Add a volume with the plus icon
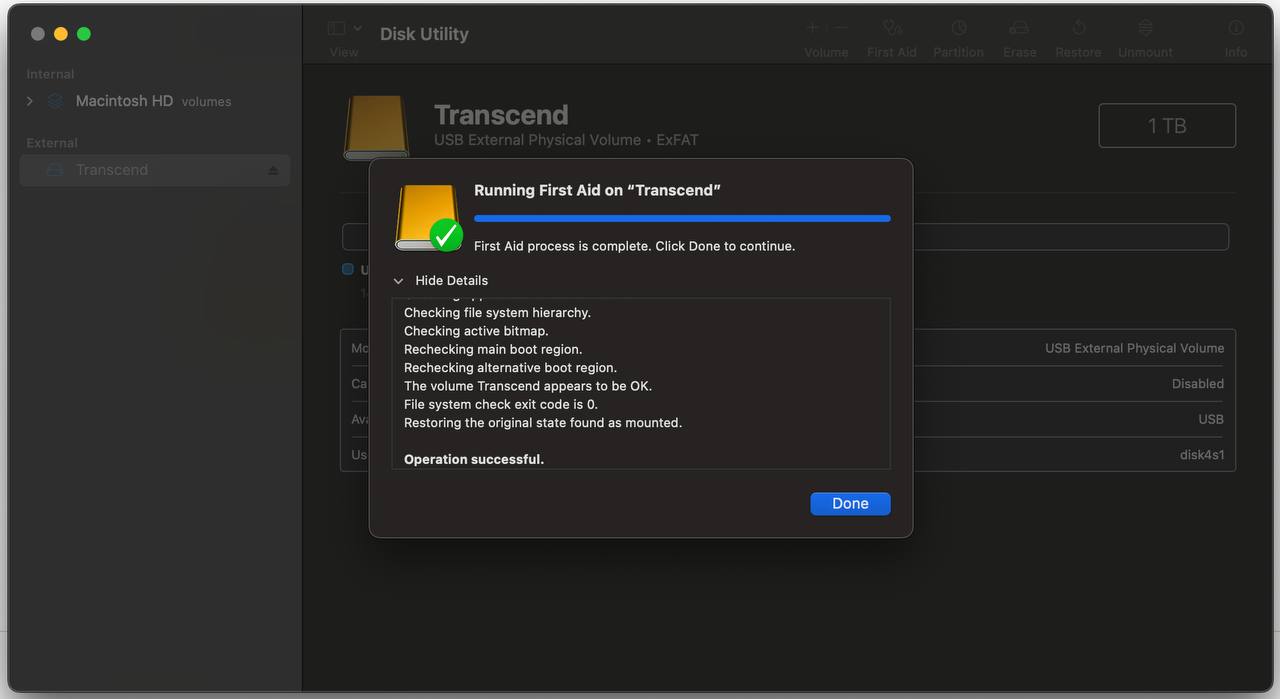The width and height of the screenshot is (1280, 699). (813, 29)
